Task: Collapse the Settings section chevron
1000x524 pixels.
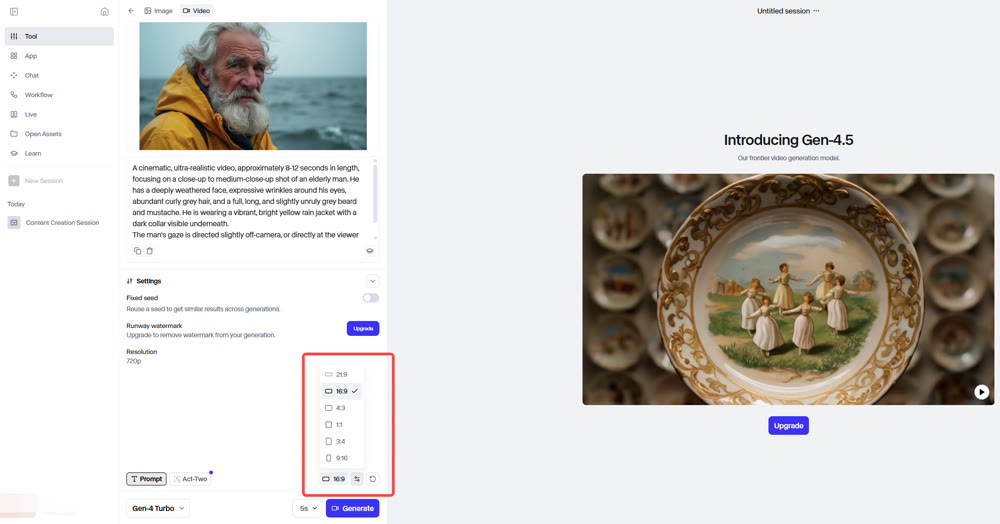Action: [x=372, y=281]
